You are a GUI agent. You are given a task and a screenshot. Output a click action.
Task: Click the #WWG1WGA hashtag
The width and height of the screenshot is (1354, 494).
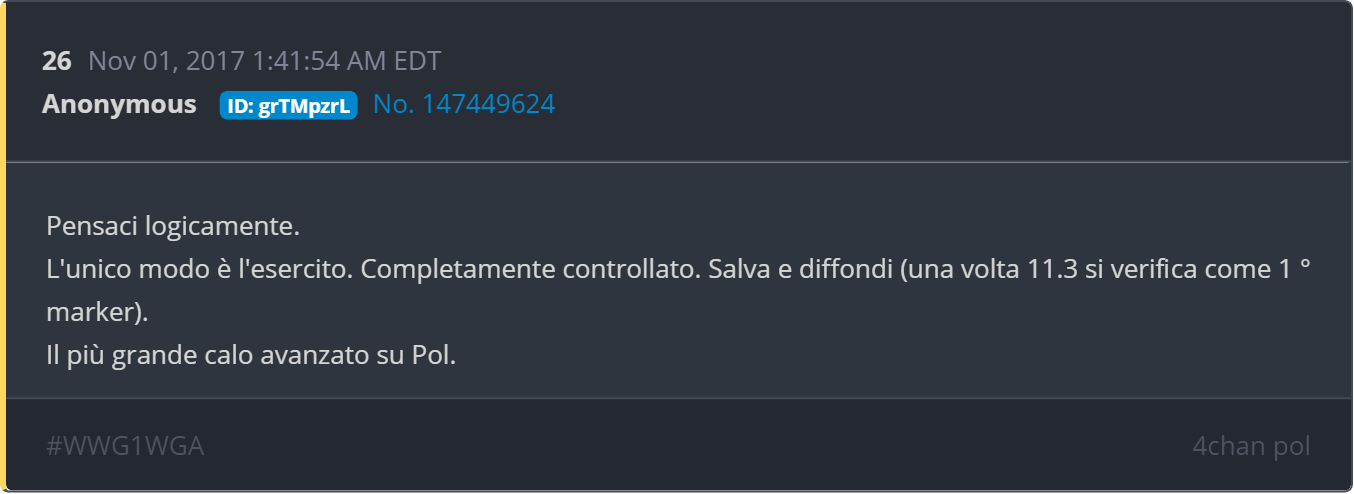(125, 446)
